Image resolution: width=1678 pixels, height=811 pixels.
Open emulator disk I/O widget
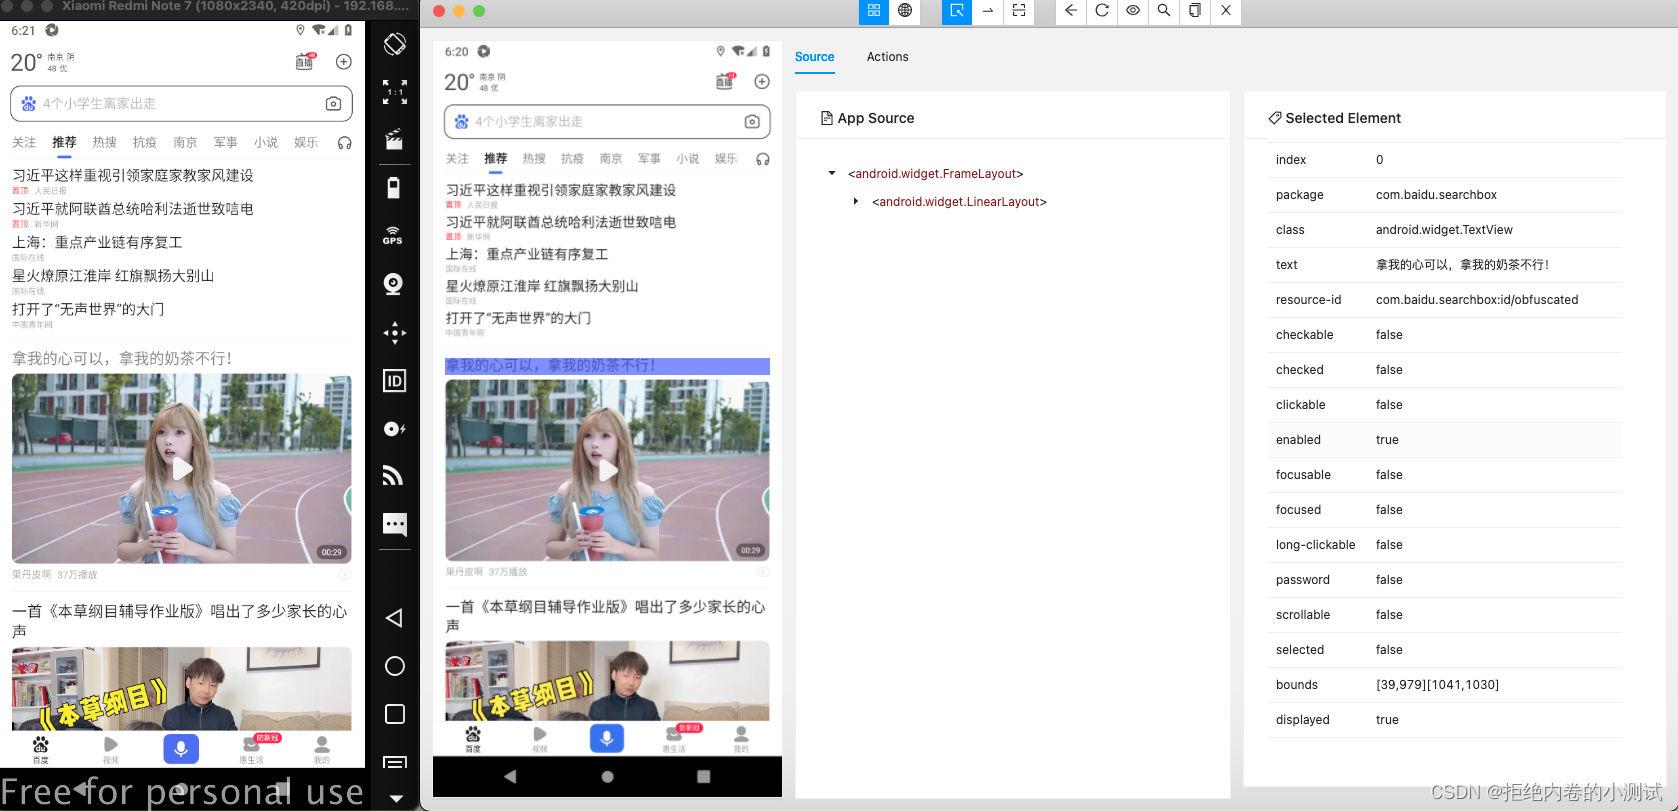click(395, 428)
